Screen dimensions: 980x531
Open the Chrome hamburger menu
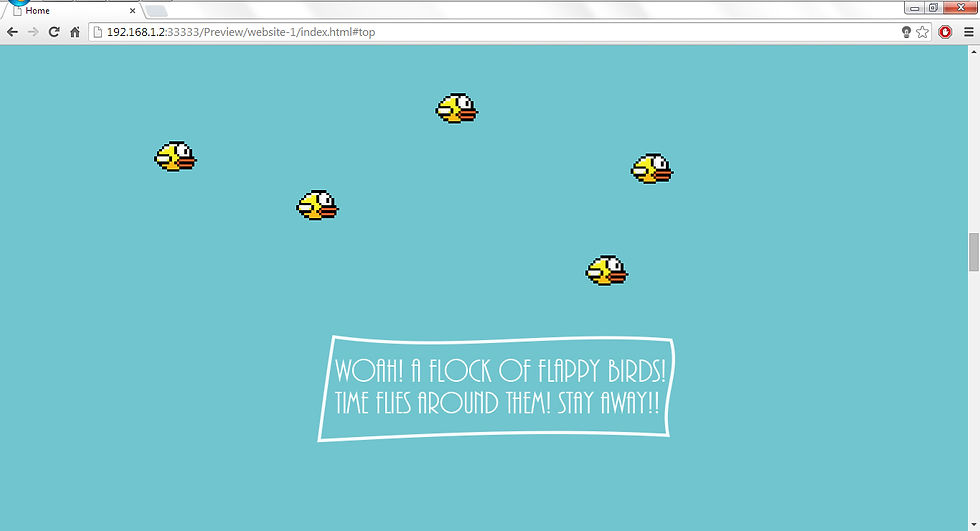(x=969, y=32)
